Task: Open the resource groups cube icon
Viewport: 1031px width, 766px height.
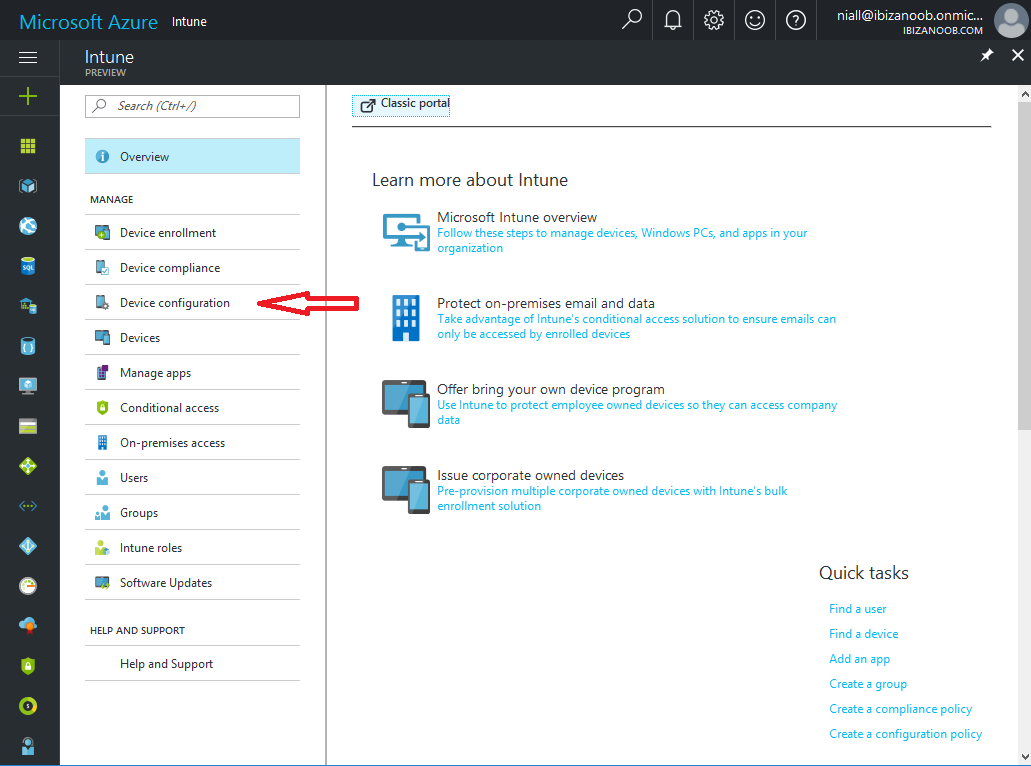Action: [x=28, y=186]
